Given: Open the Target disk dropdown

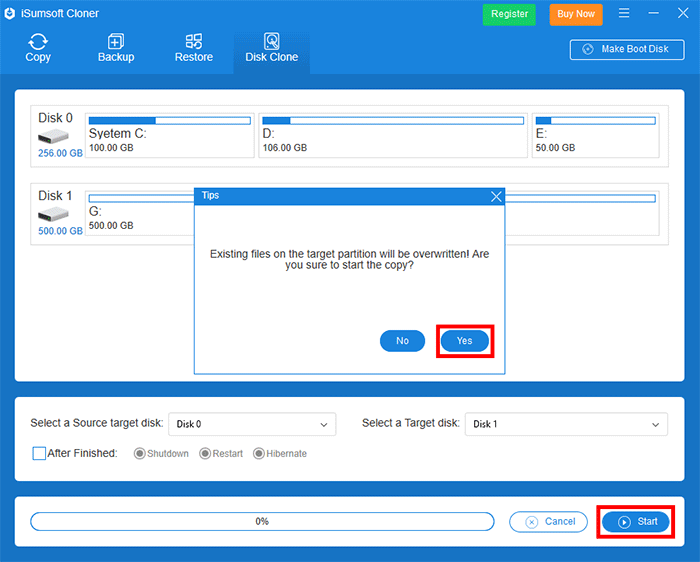Looking at the screenshot, I should tap(566, 424).
